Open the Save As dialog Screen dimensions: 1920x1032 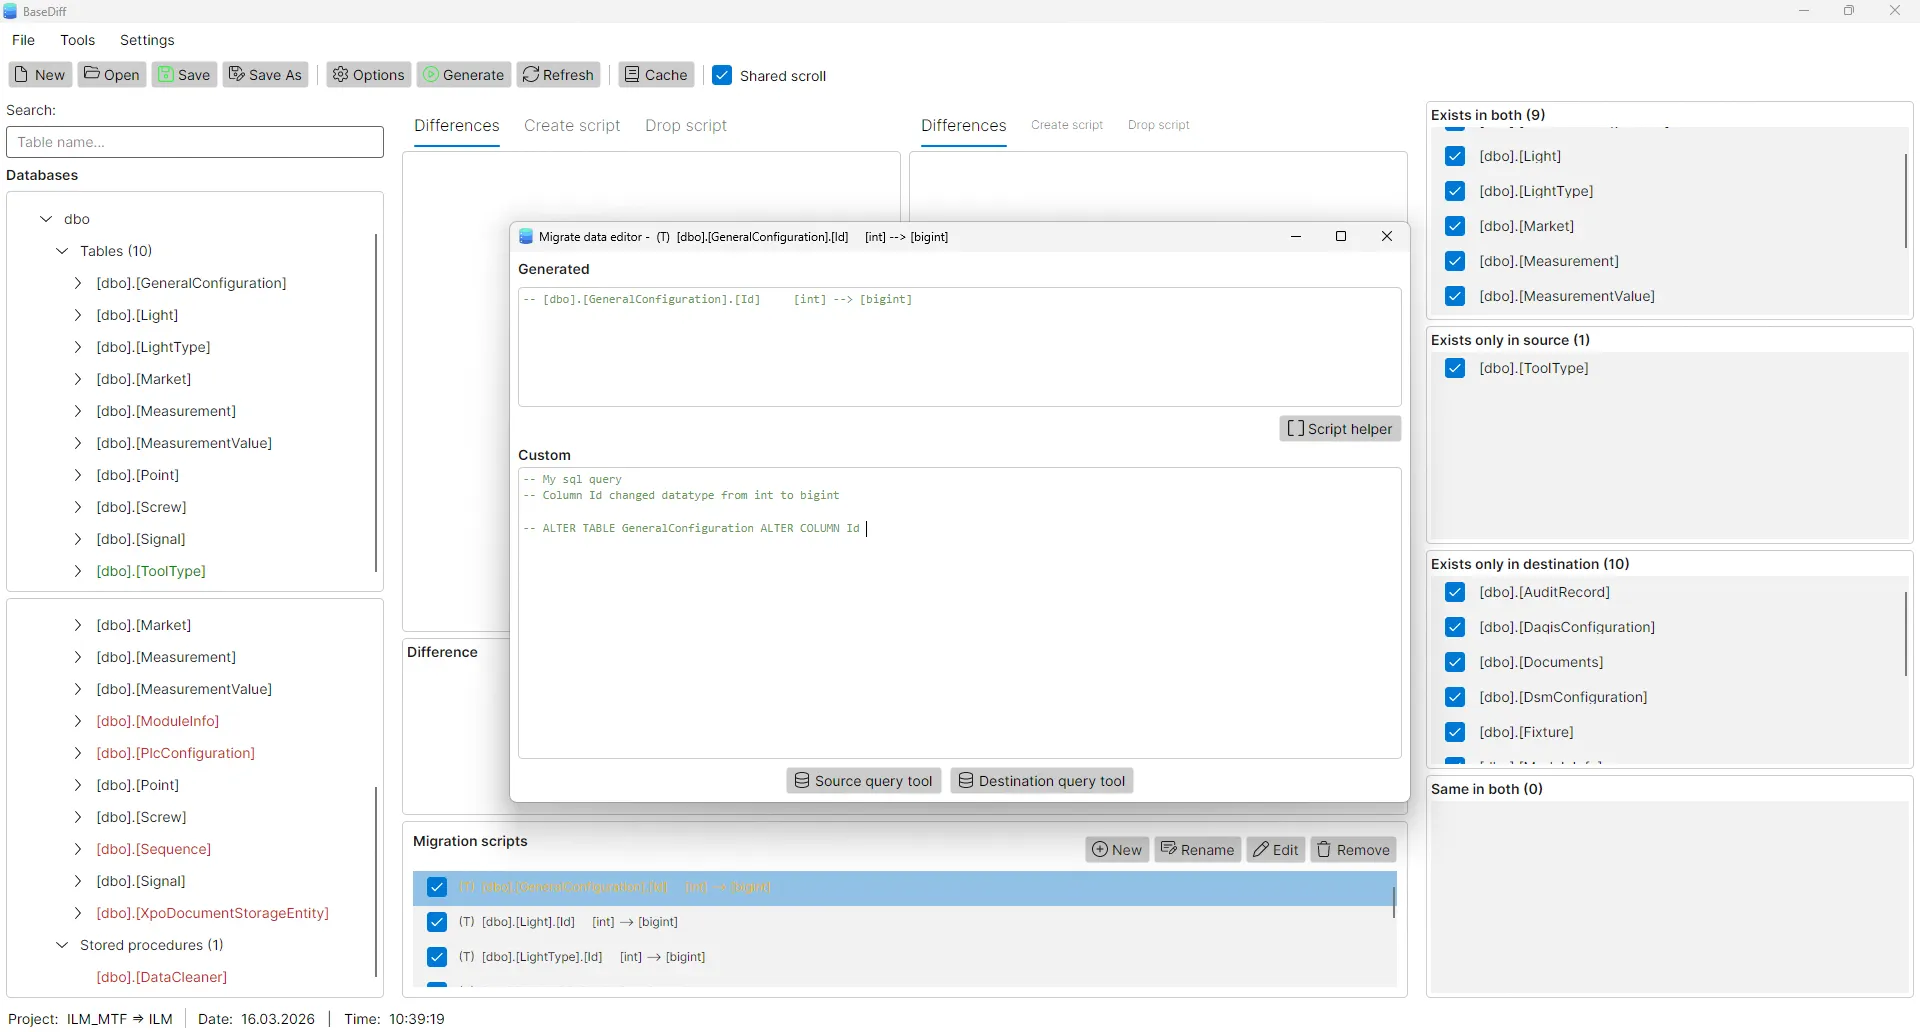265,75
